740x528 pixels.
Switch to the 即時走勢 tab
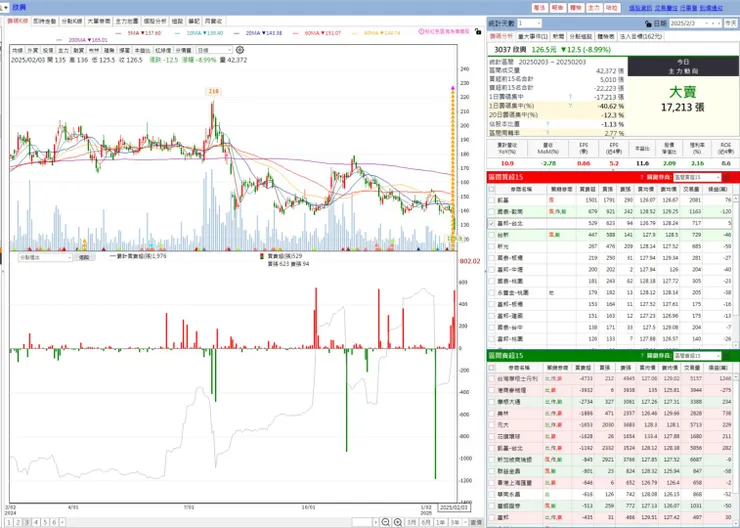(44, 21)
